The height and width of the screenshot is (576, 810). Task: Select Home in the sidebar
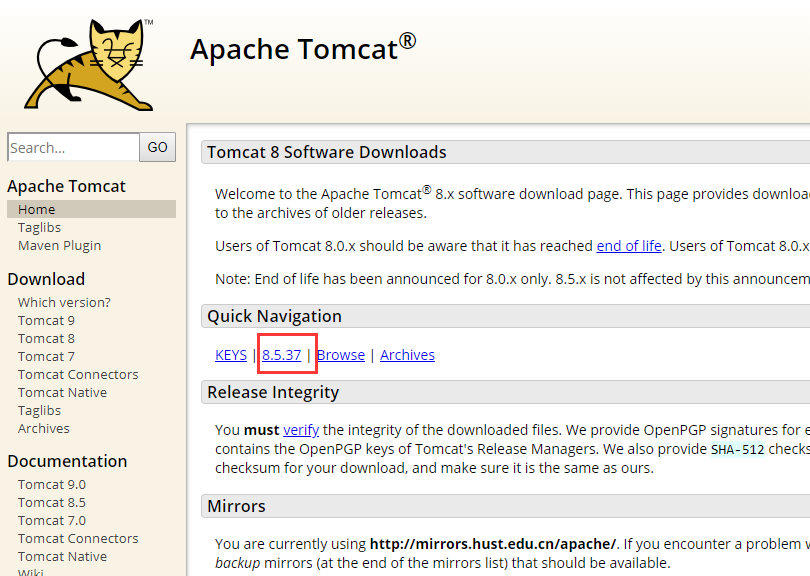[x=36, y=209]
